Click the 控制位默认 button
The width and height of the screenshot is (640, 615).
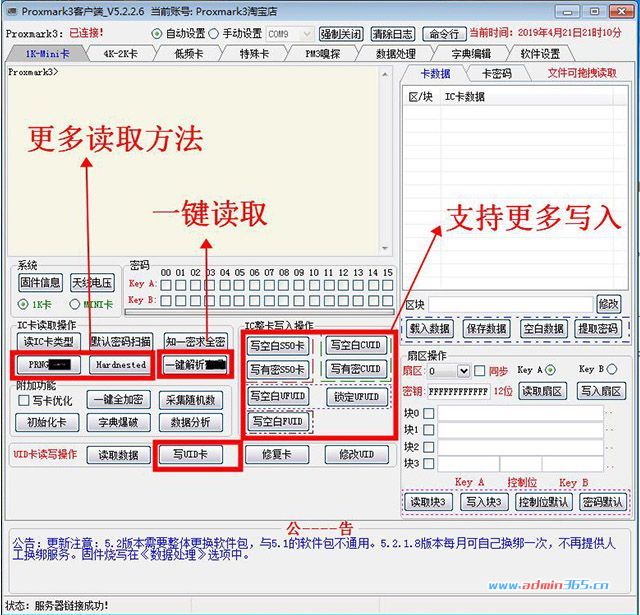543,502
